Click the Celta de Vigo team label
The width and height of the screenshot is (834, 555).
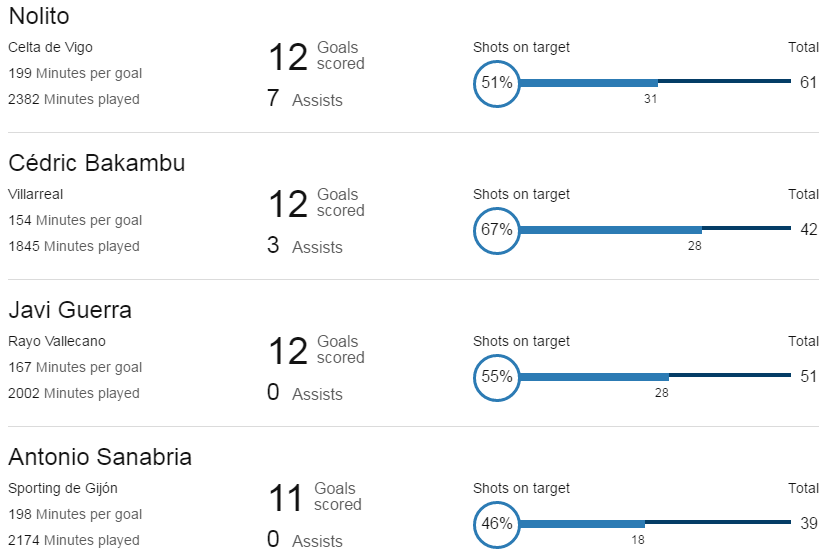click(x=51, y=47)
